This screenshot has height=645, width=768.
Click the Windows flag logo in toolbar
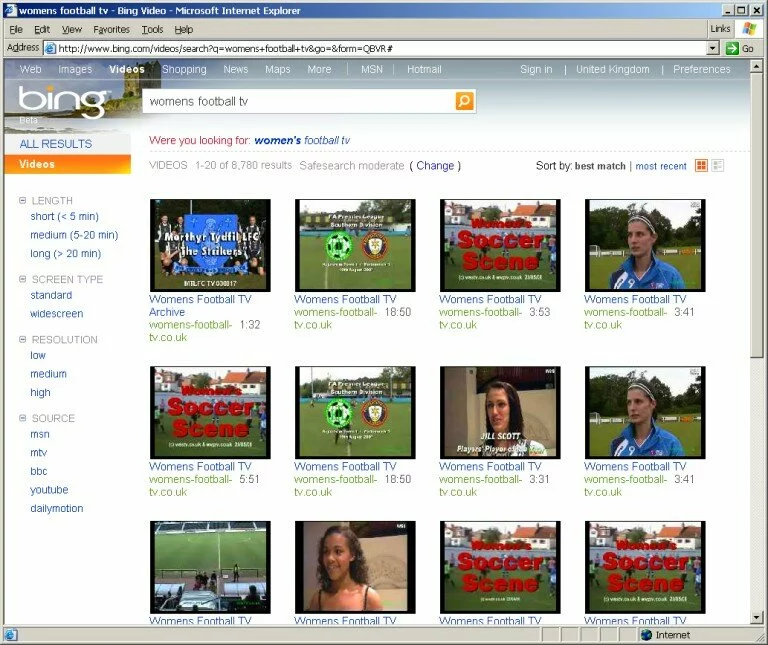(x=749, y=28)
